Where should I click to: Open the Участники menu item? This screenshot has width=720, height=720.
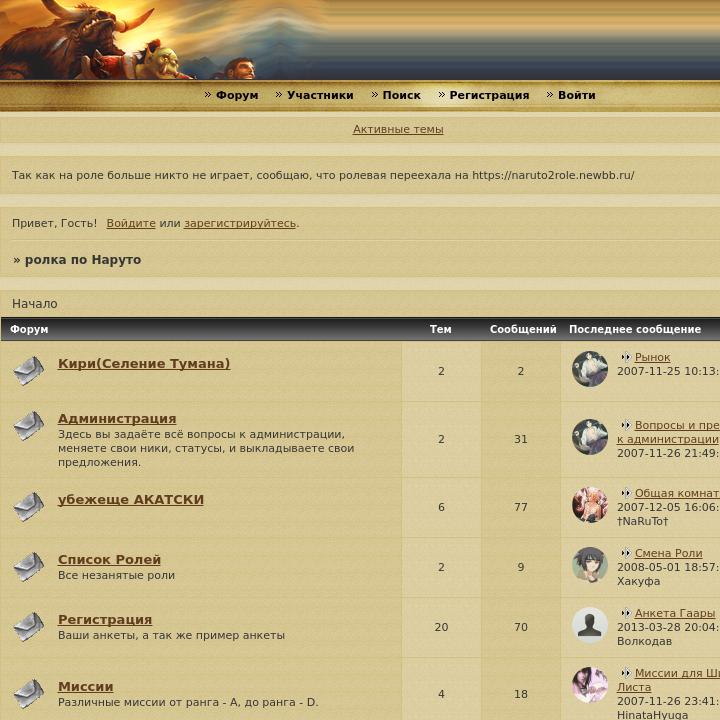320,95
